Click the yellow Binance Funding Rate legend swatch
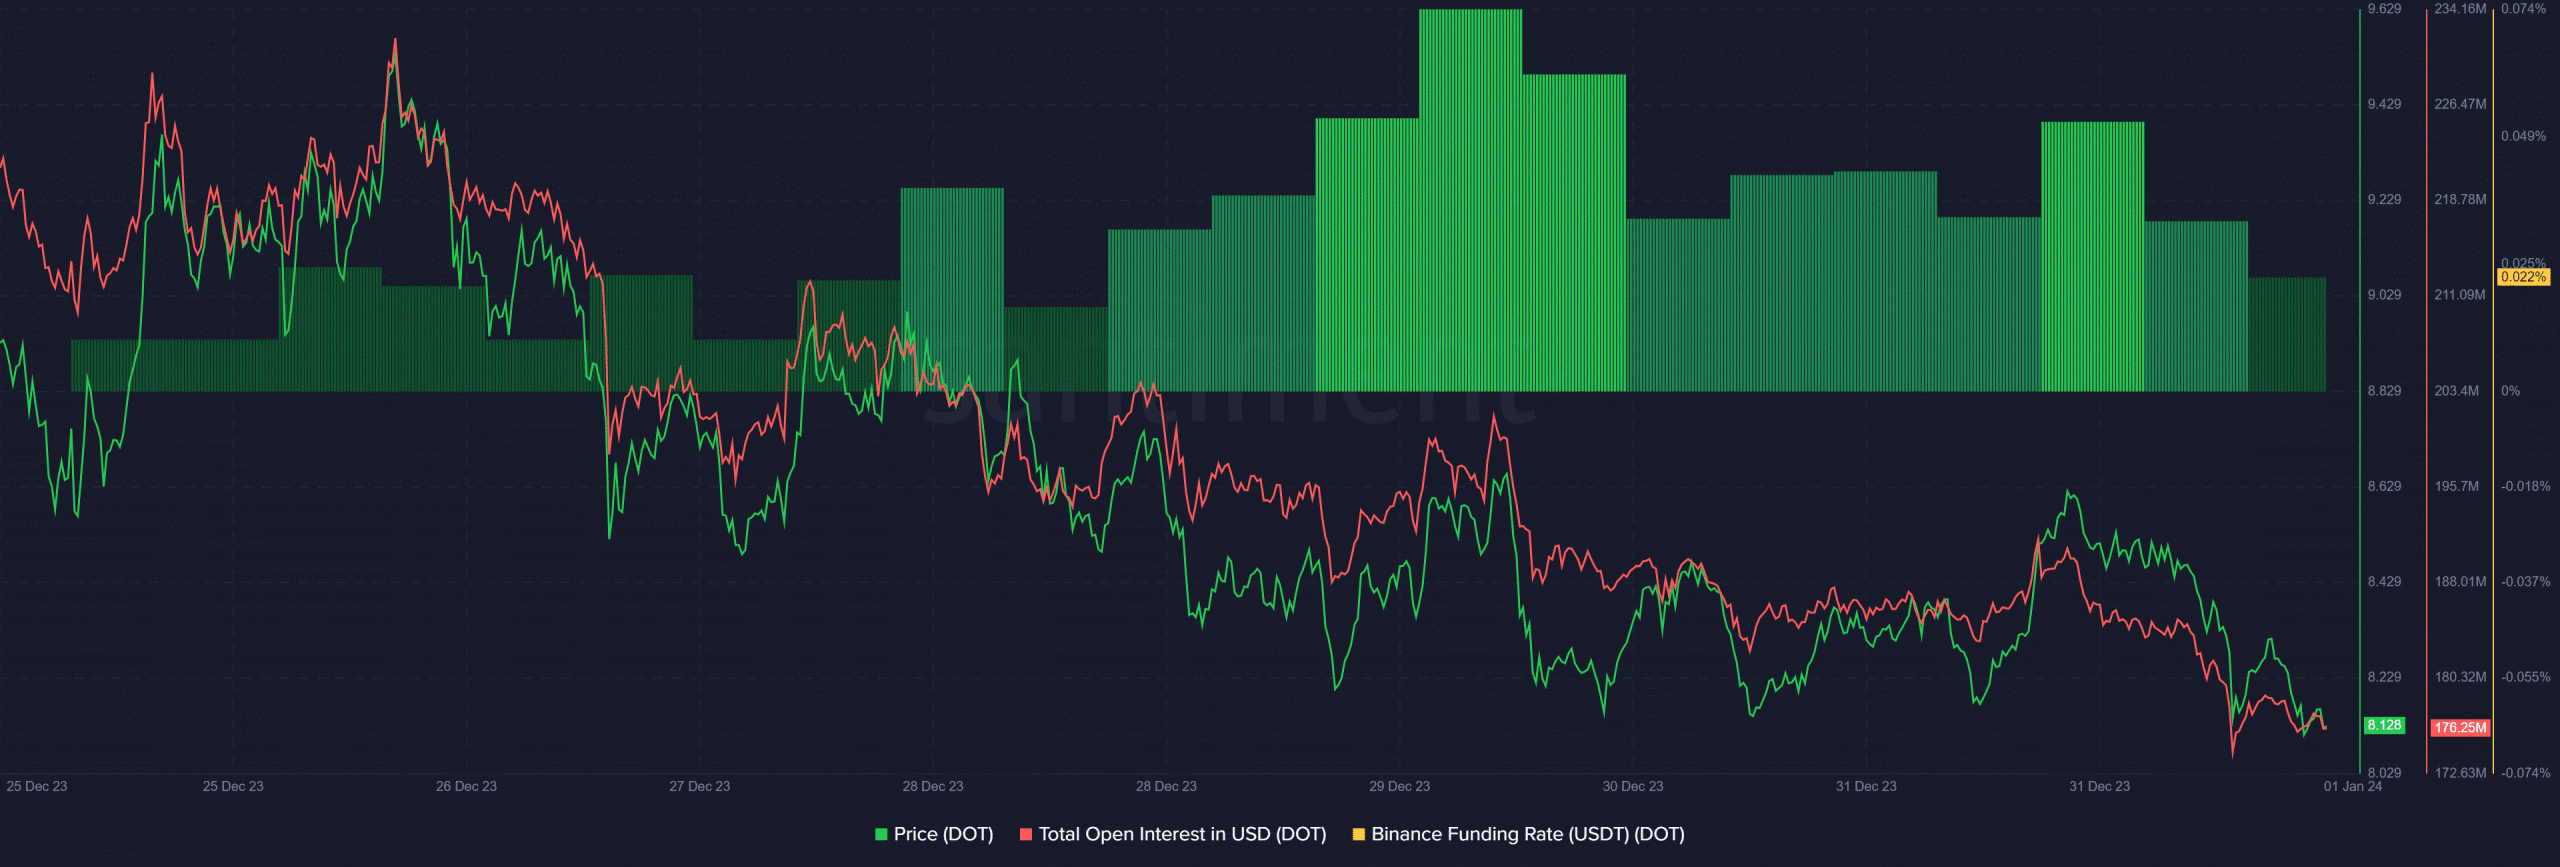 pyautogui.click(x=1358, y=834)
